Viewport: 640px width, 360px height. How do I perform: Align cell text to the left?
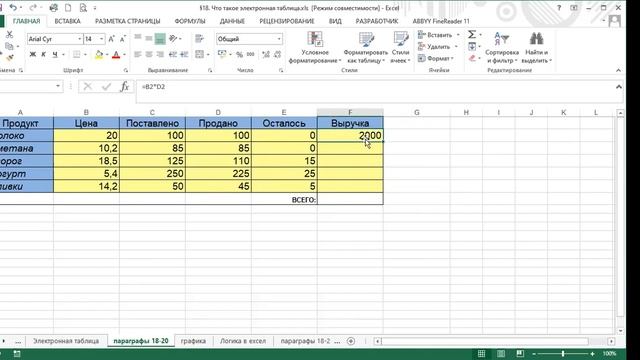pyautogui.click(x=138, y=54)
